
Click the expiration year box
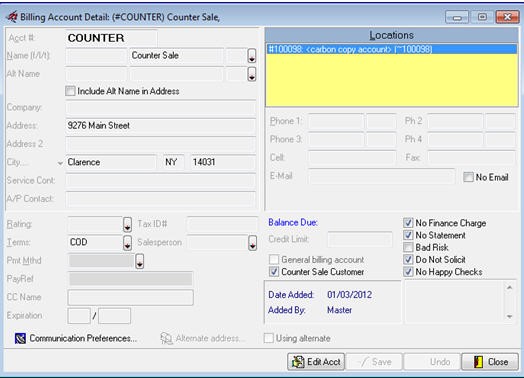pyautogui.click(x=115, y=316)
